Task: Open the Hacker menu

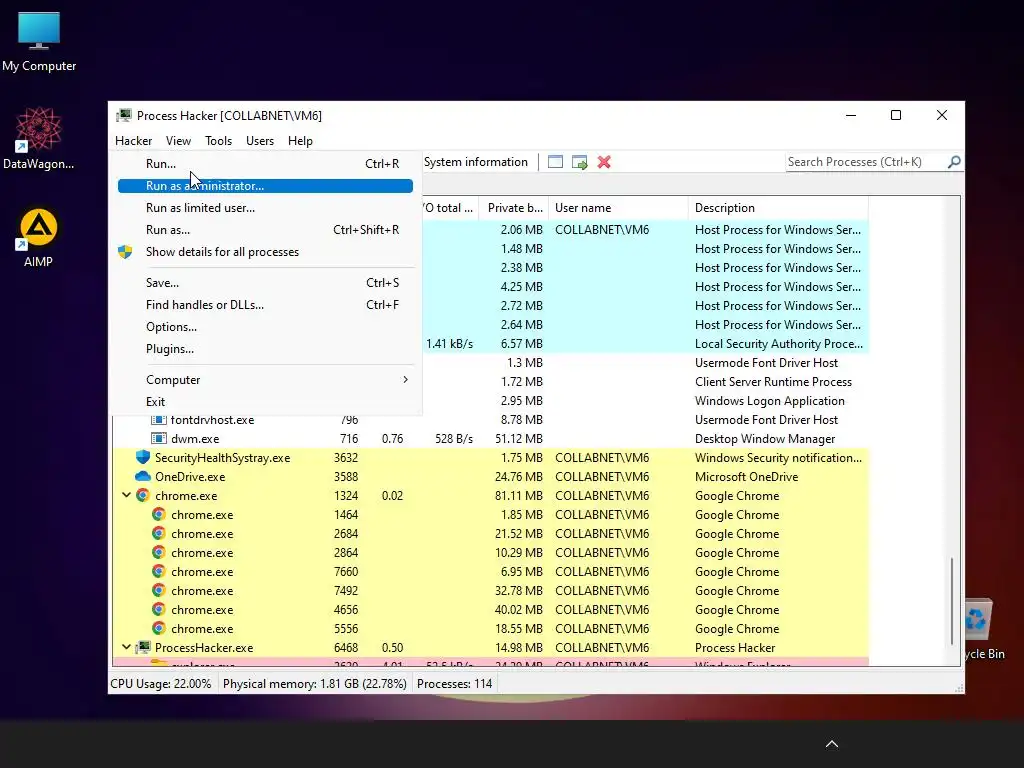Action: (133, 141)
